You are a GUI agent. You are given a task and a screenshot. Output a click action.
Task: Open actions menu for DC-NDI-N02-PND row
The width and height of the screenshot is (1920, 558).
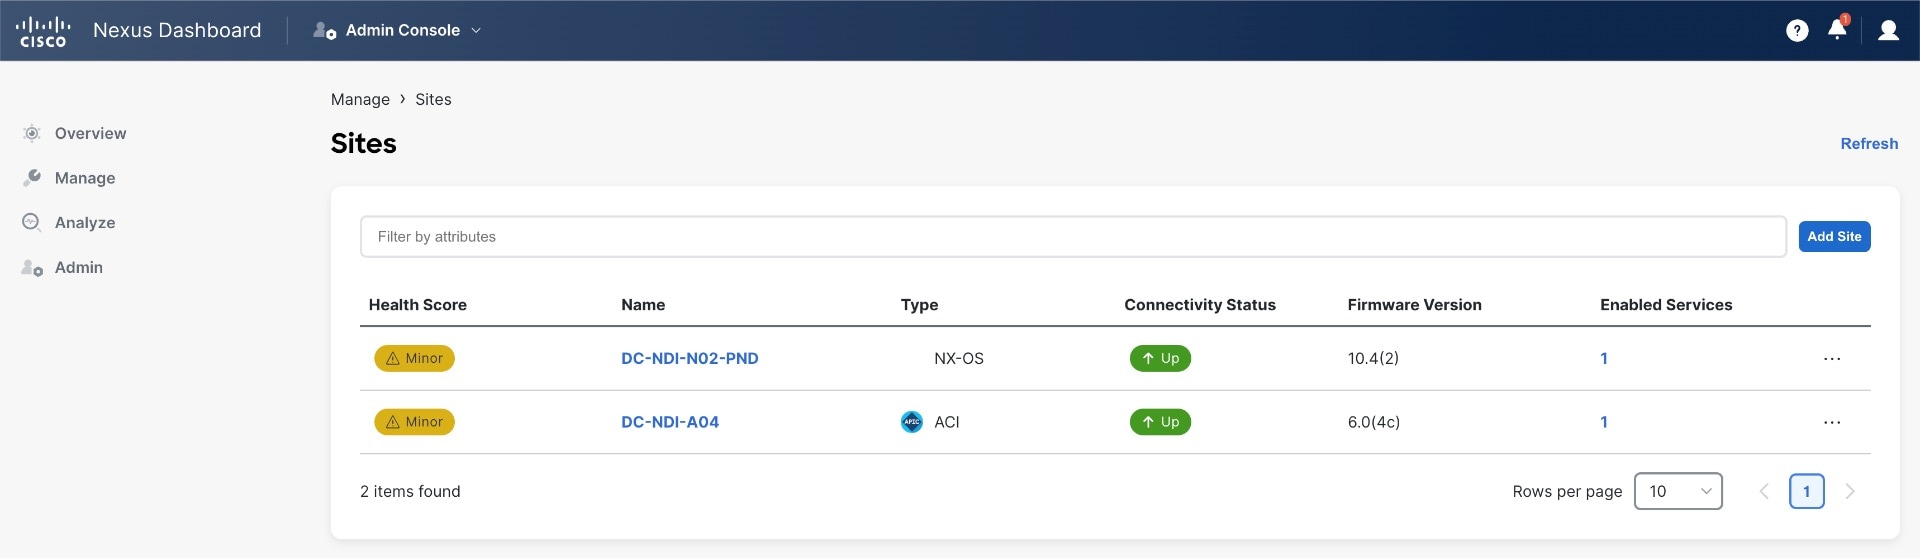coord(1831,358)
